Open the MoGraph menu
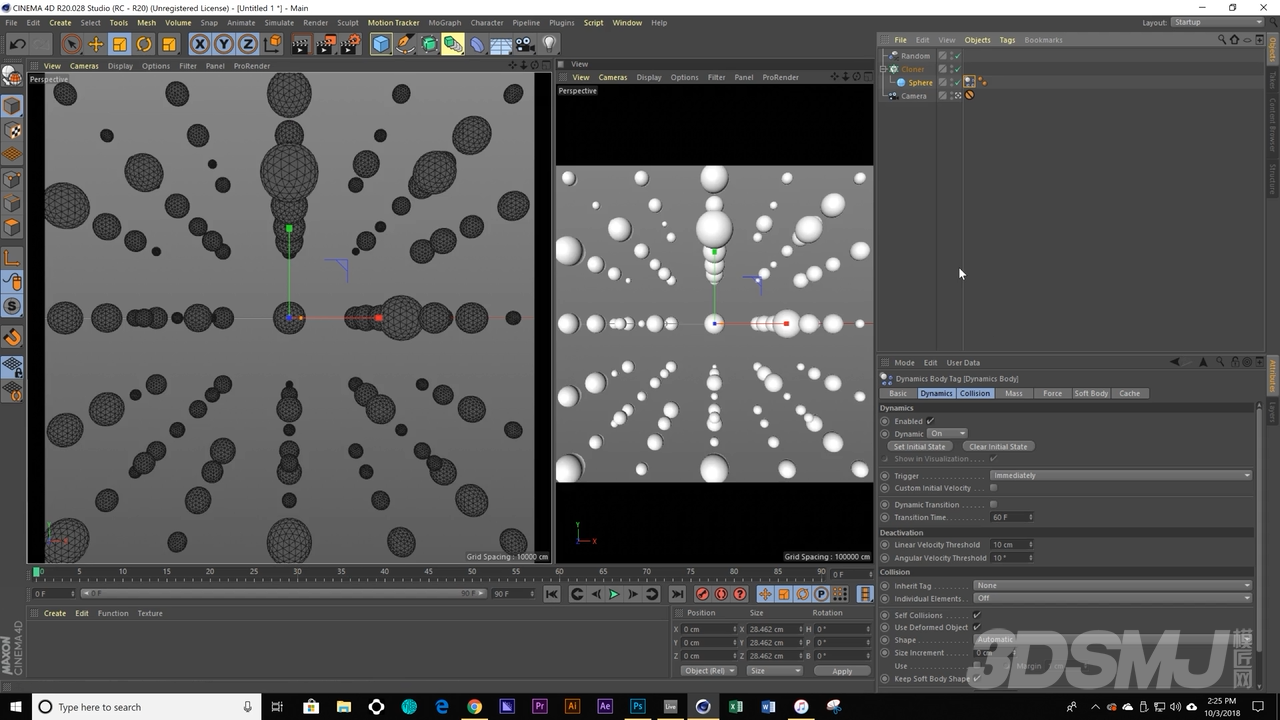The height and width of the screenshot is (720, 1280). click(x=444, y=22)
